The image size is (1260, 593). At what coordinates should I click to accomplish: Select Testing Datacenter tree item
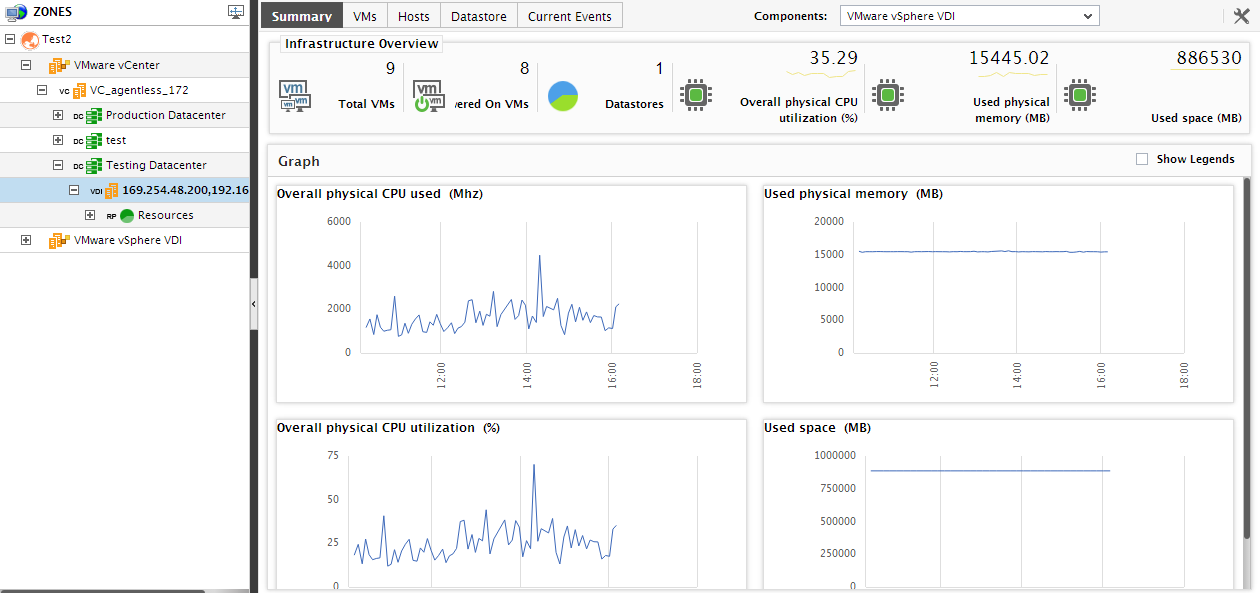coord(157,165)
